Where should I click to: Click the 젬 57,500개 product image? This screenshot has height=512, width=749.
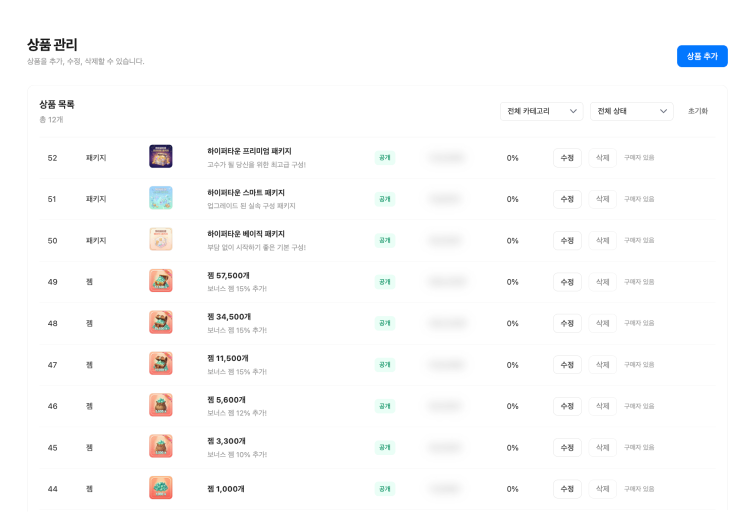click(x=160, y=281)
